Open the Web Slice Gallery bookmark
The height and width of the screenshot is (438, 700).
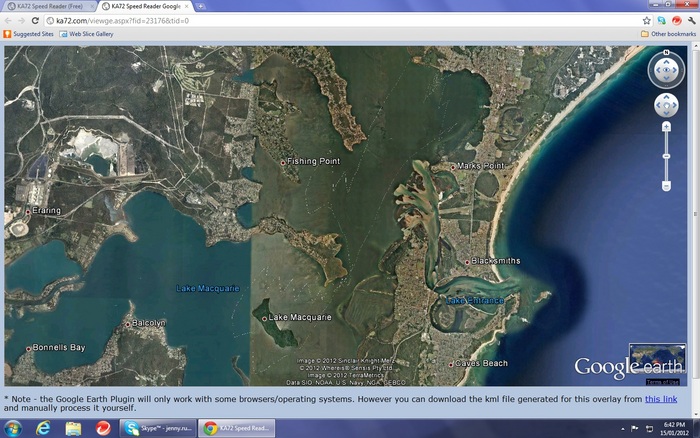point(86,33)
